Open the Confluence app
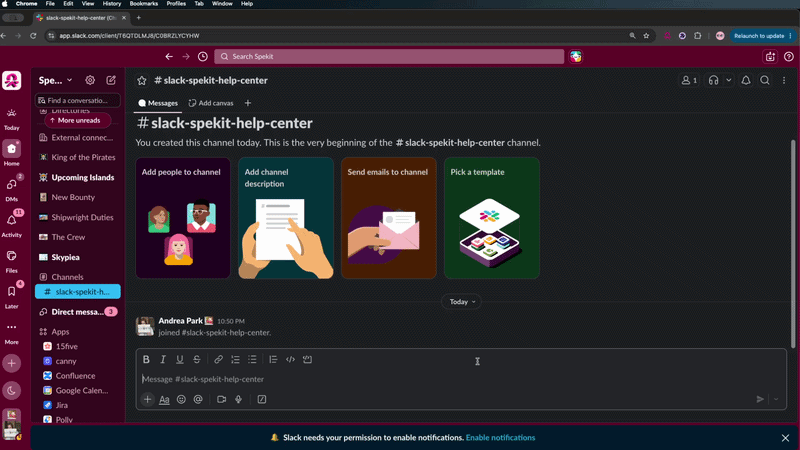This screenshot has height=450, width=800. [x=78, y=376]
